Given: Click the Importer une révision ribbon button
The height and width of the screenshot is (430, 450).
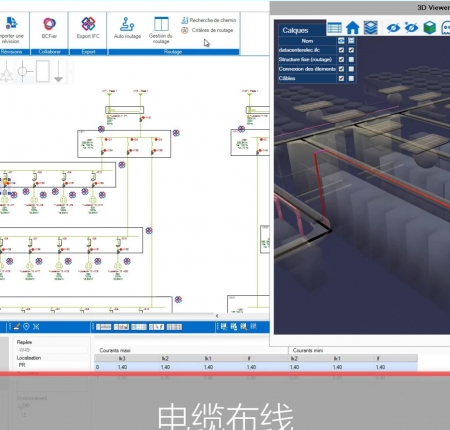Looking at the screenshot, I should [11, 30].
